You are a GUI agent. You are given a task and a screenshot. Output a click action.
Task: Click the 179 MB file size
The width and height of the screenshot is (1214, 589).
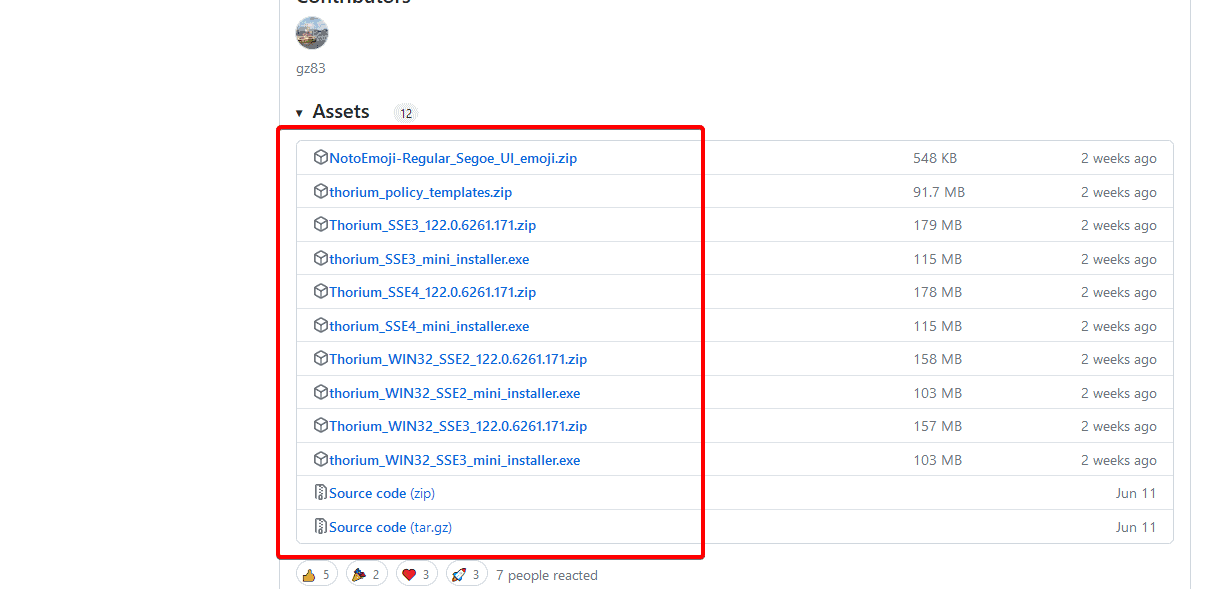pos(937,225)
